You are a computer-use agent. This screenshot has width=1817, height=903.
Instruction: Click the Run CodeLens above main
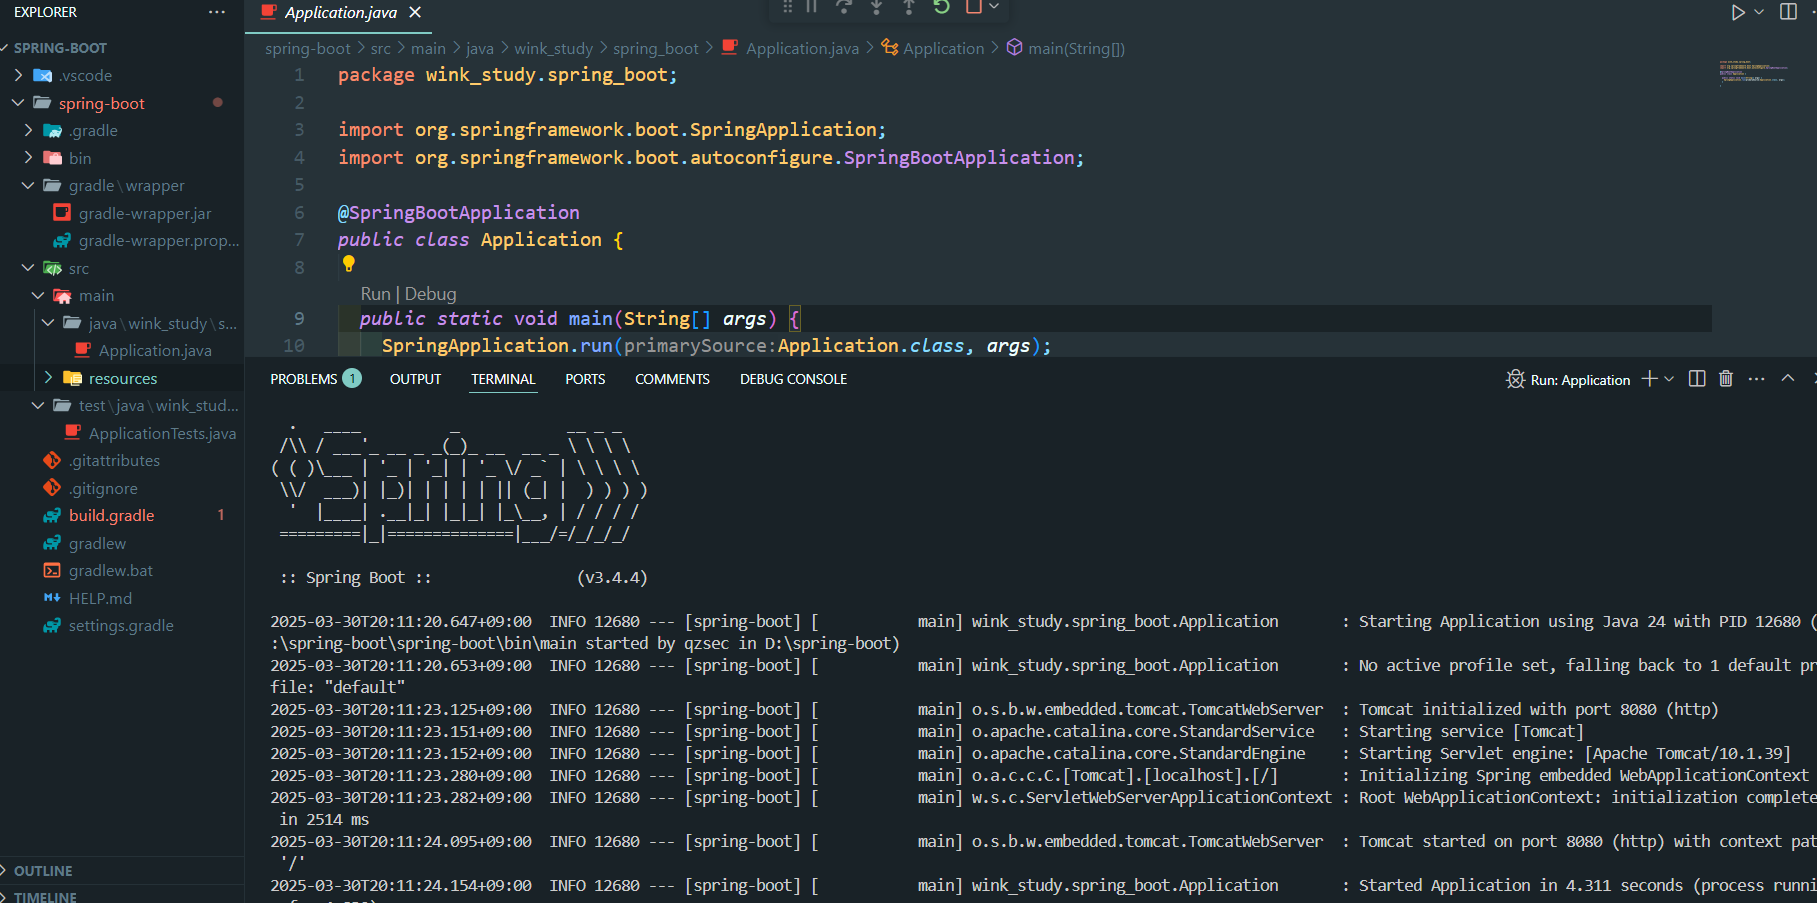click(x=375, y=294)
